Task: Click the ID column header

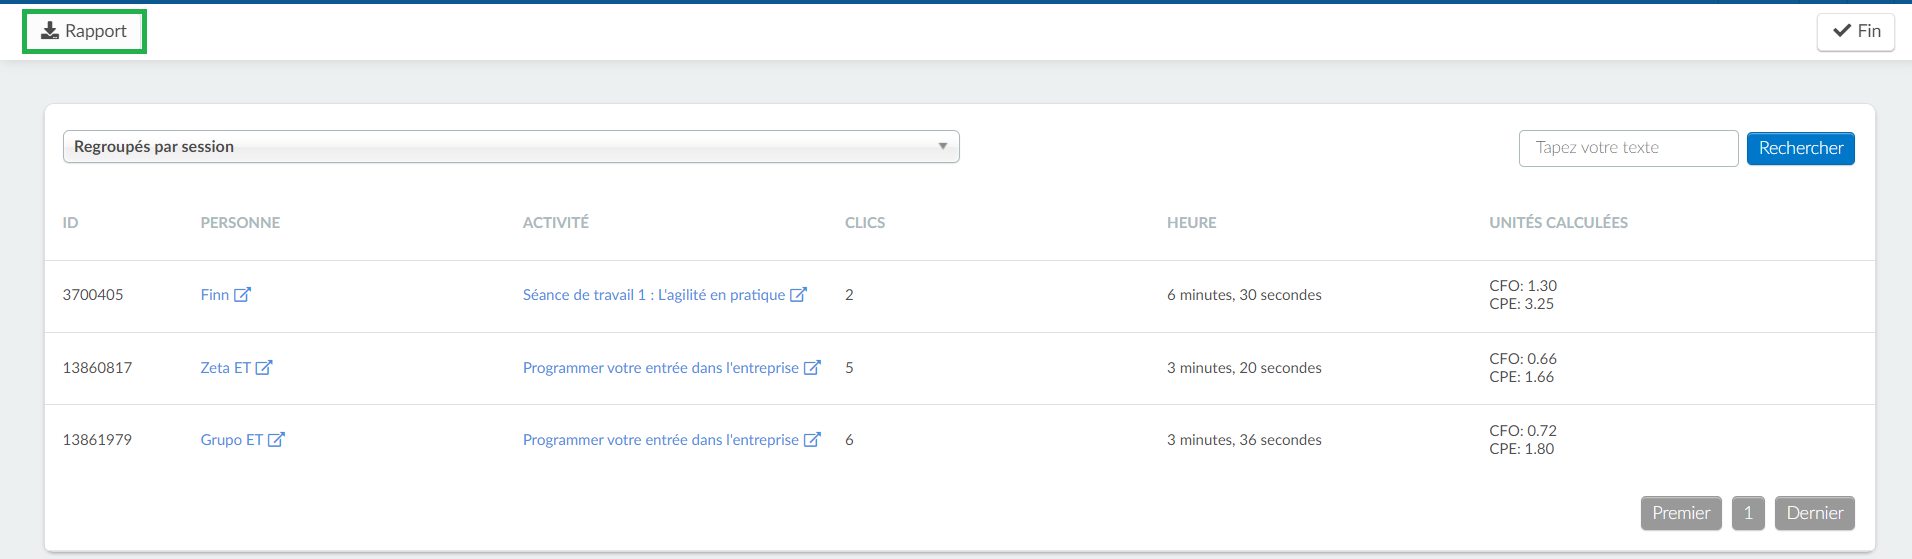Action: point(70,222)
